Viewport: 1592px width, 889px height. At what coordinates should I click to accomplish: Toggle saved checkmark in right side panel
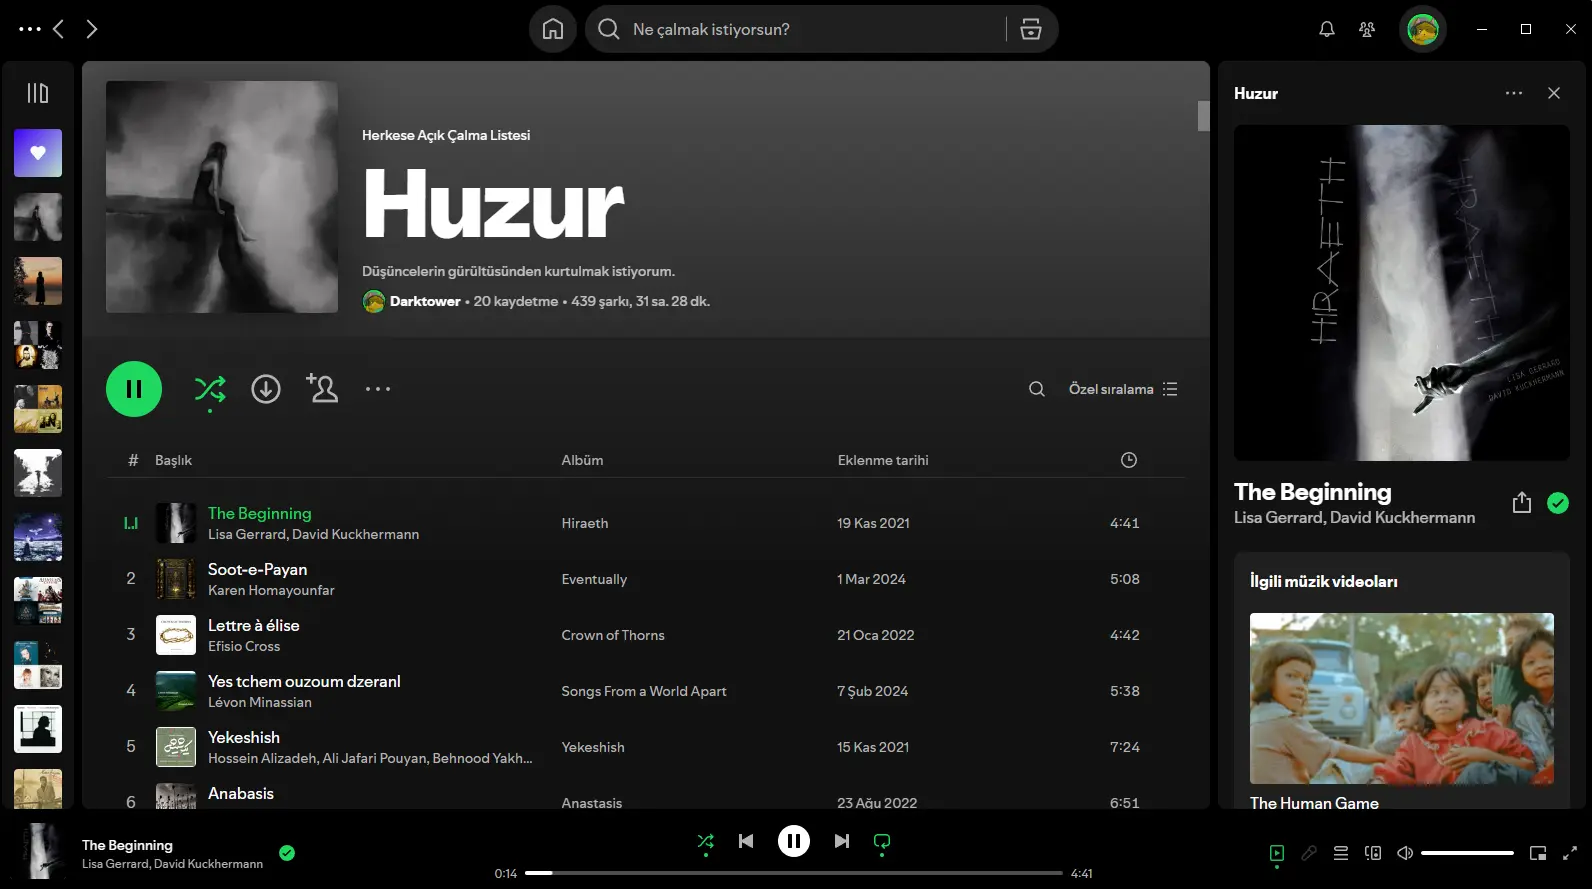[x=1558, y=503]
